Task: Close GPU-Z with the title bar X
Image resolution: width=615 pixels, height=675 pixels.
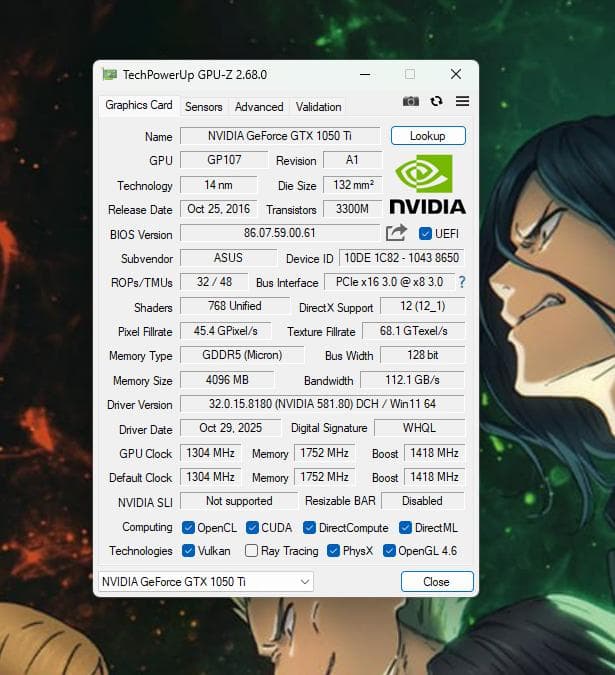Action: click(456, 74)
